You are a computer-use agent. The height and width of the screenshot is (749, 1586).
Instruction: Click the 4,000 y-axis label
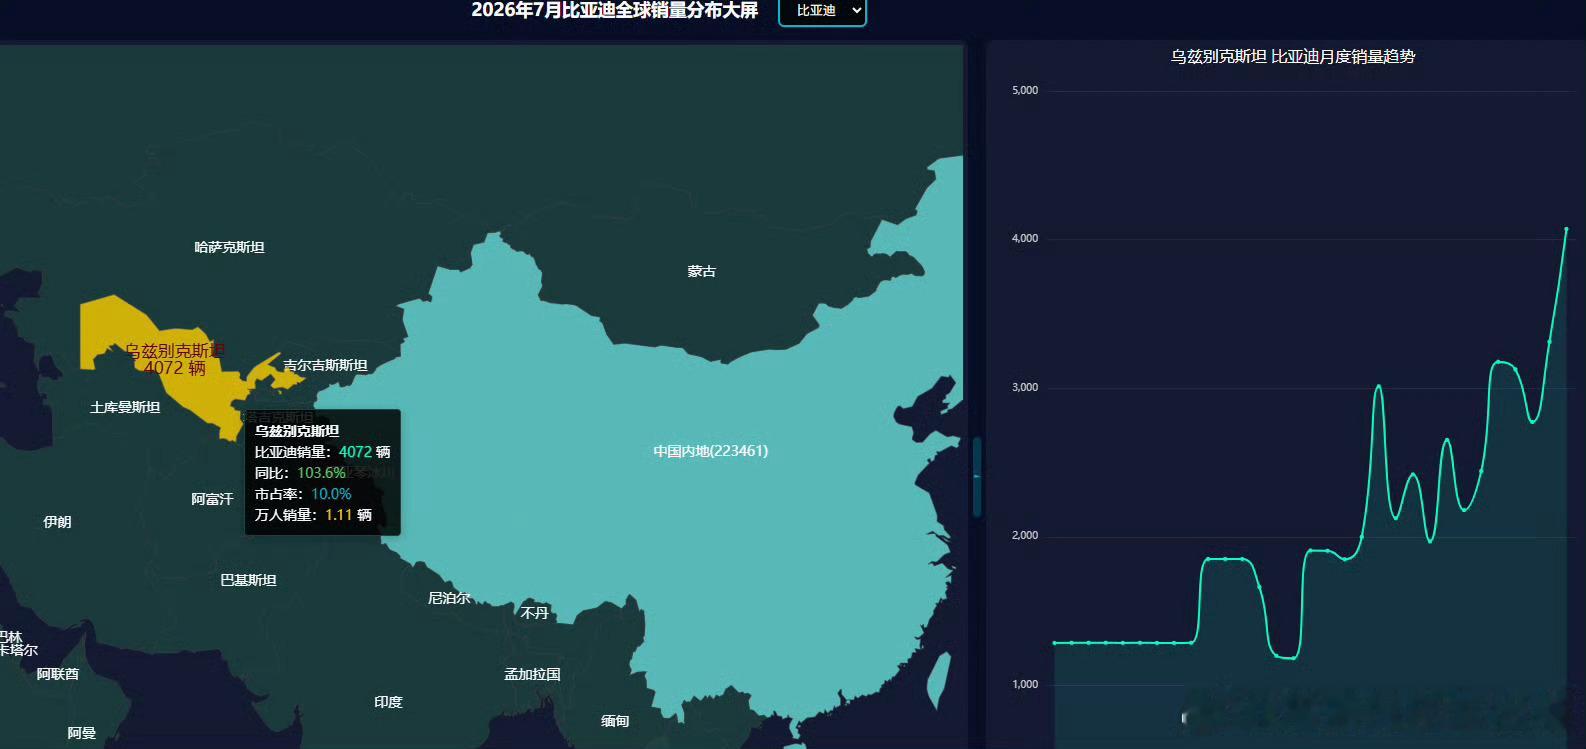pos(1025,238)
